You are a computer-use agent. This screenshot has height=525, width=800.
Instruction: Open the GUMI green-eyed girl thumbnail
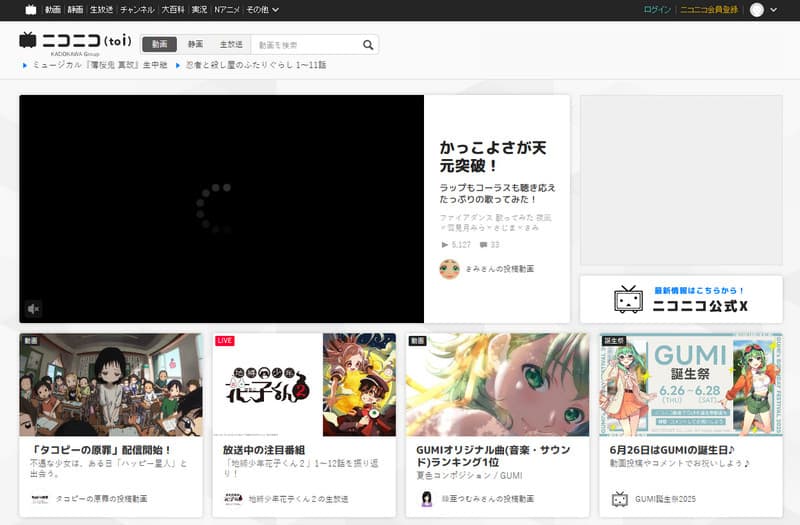[497, 385]
